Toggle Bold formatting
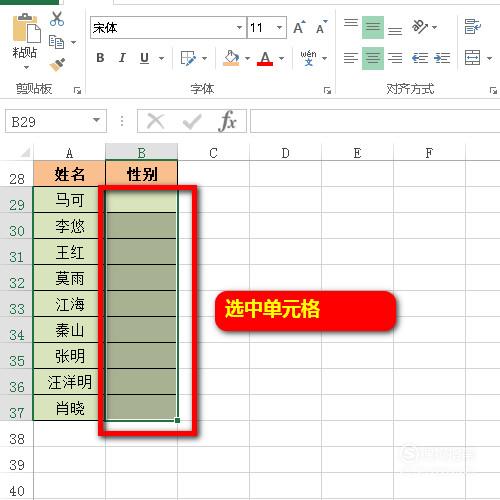Screen dimensions: 500x500 (x=100, y=58)
